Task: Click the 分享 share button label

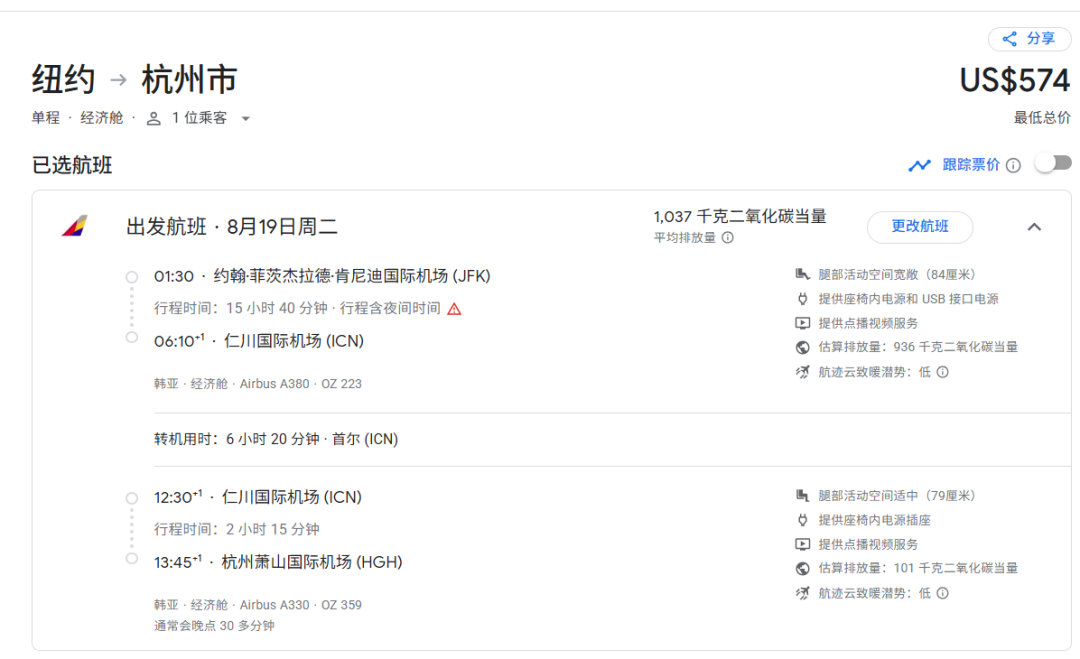Action: coord(1040,39)
